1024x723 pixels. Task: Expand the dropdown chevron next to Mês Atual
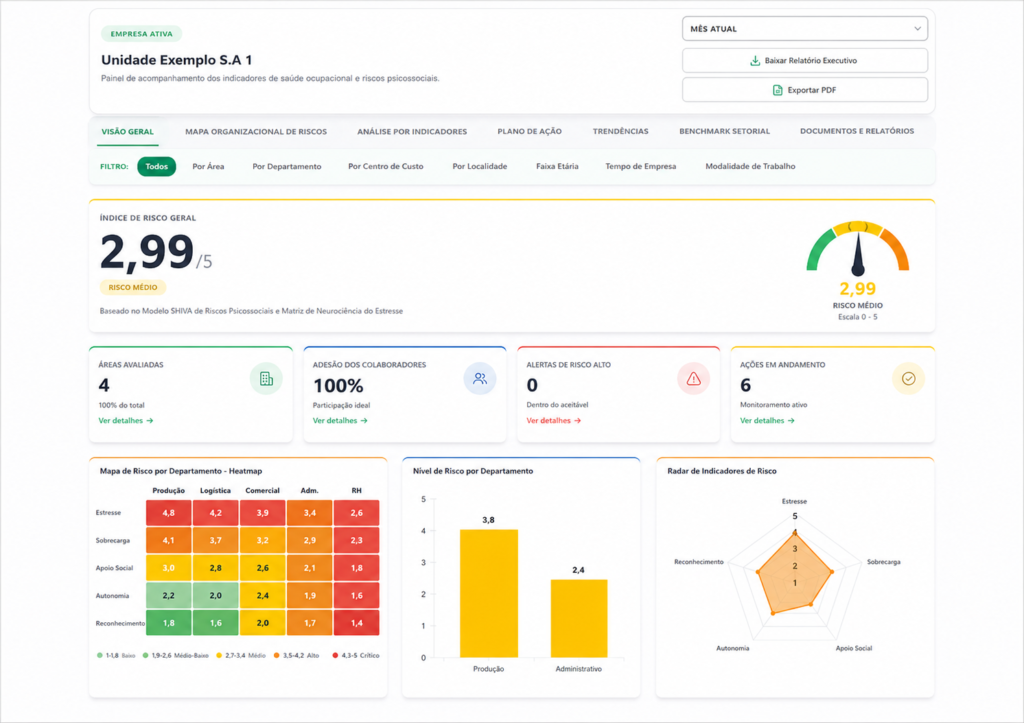[918, 29]
